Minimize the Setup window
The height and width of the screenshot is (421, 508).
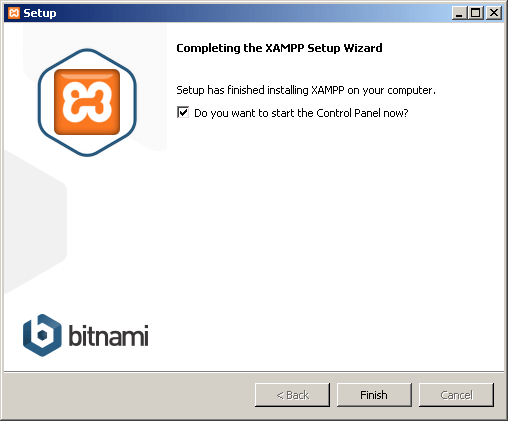(x=460, y=13)
